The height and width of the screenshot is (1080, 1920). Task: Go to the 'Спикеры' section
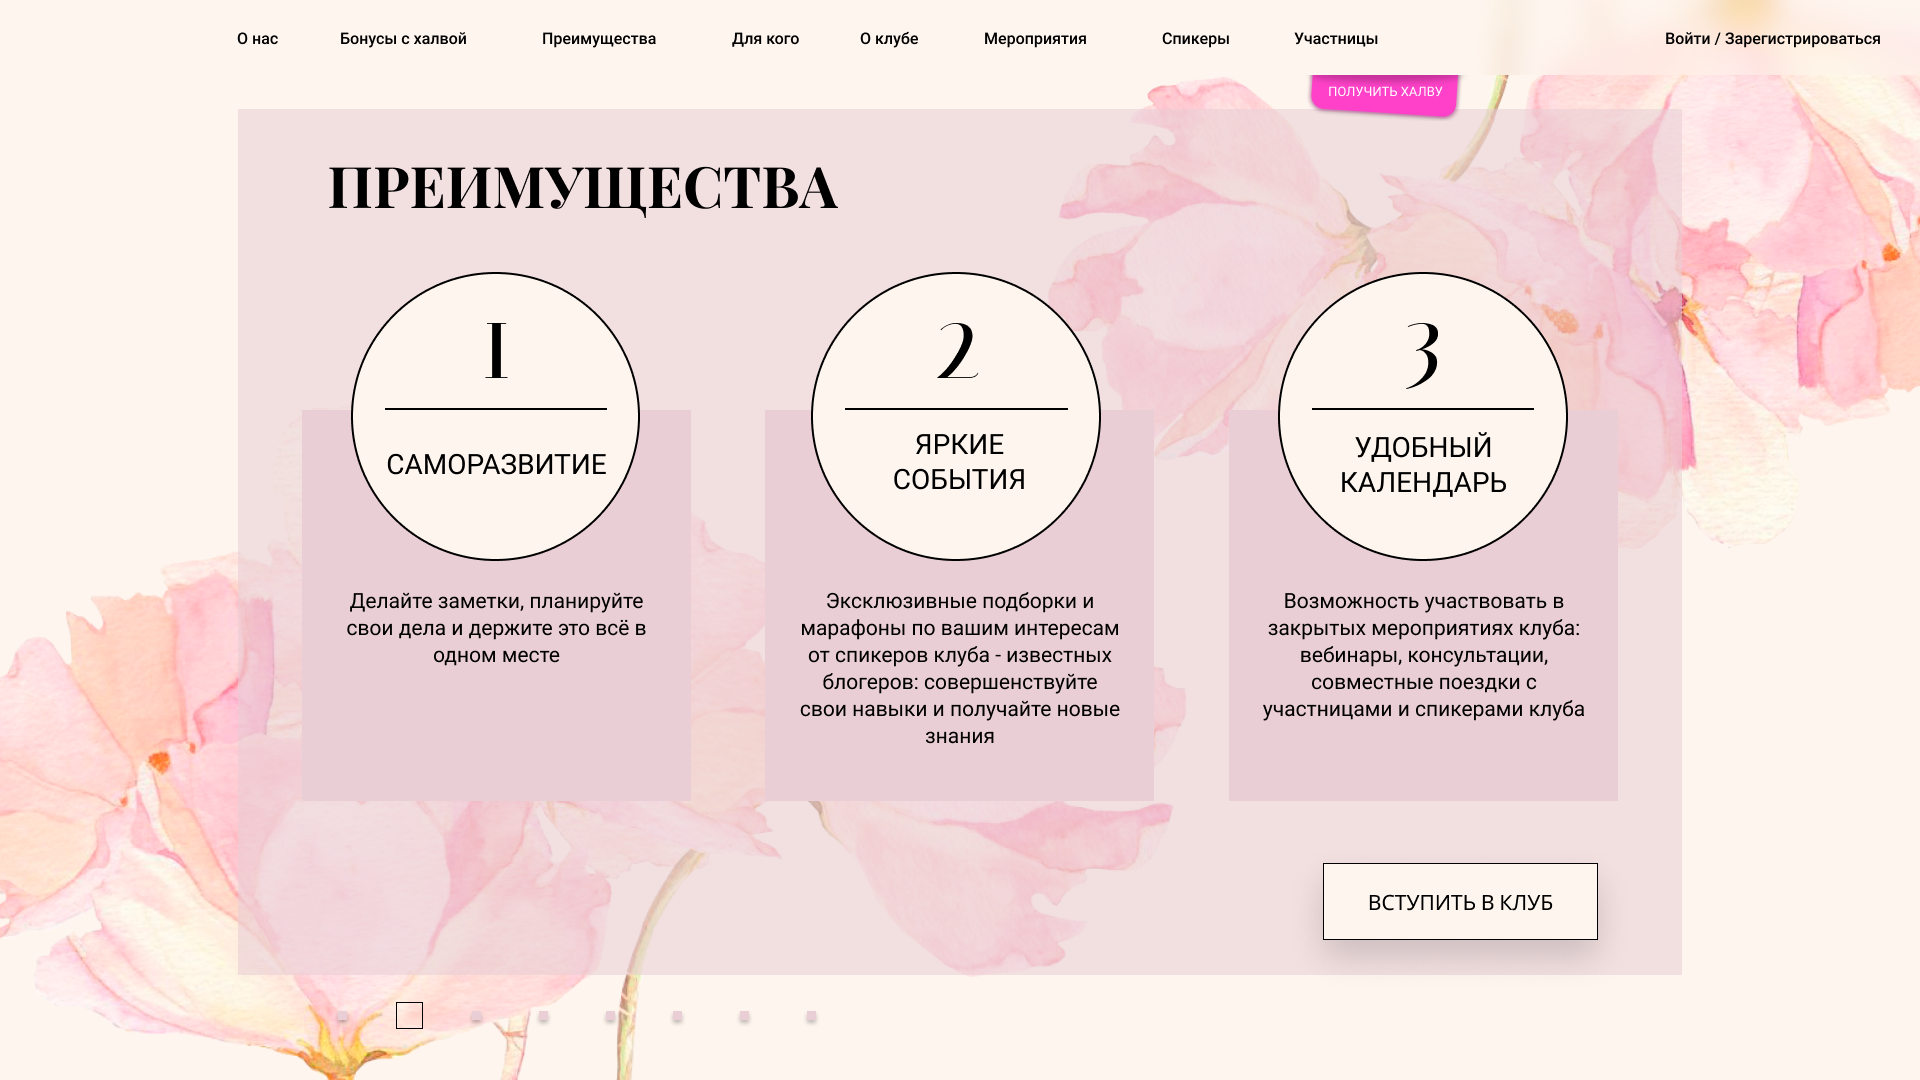pyautogui.click(x=1196, y=39)
